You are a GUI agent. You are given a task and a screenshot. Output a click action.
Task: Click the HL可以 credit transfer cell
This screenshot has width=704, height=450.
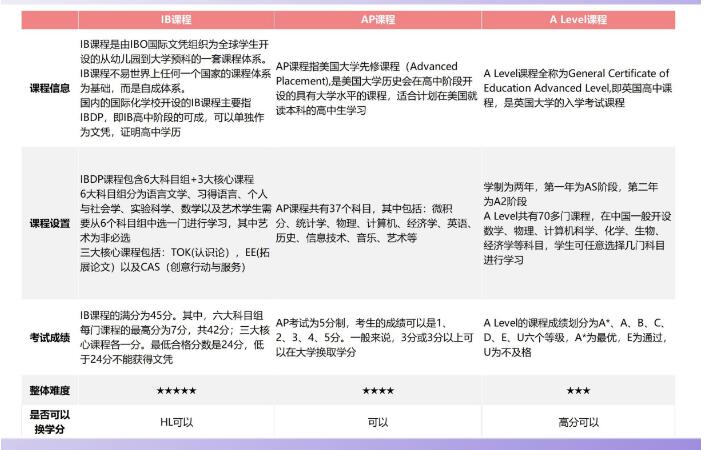[x=176, y=422]
